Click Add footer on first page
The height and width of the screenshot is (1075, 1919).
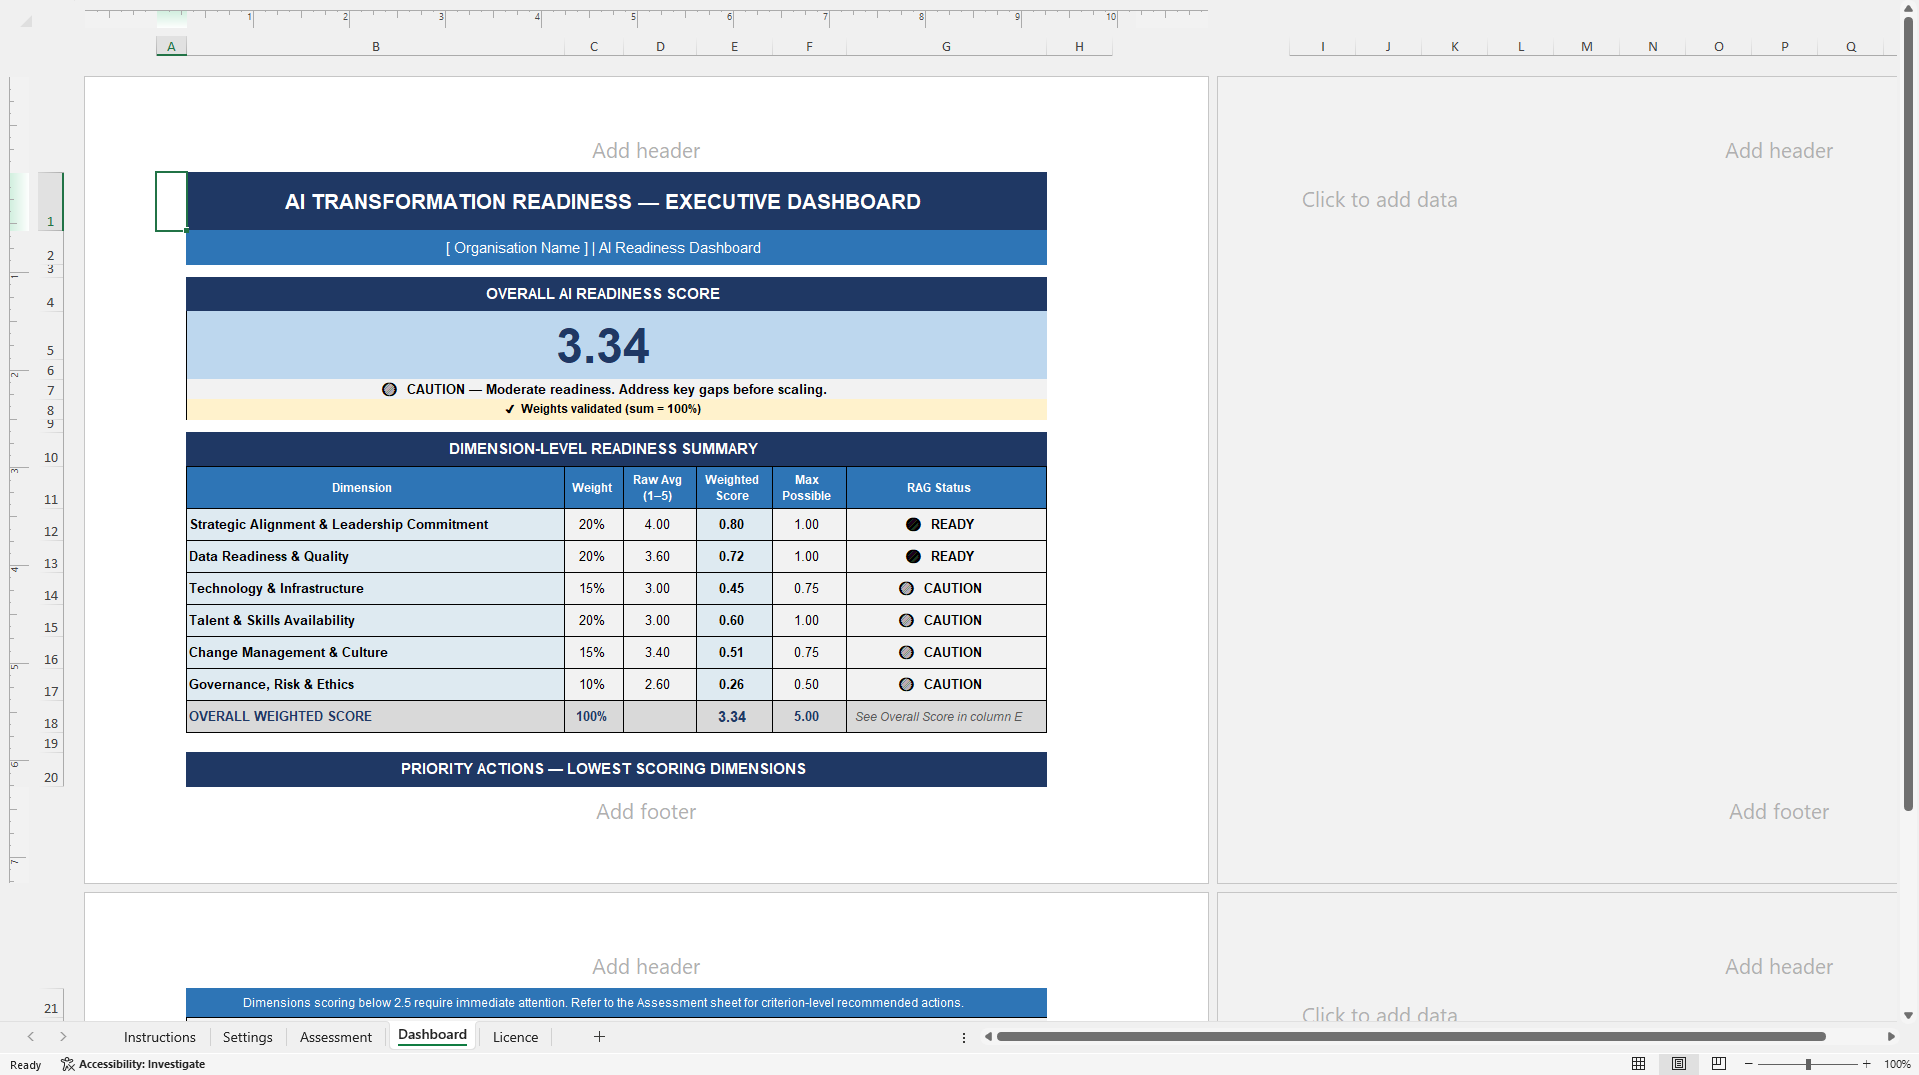click(x=646, y=812)
